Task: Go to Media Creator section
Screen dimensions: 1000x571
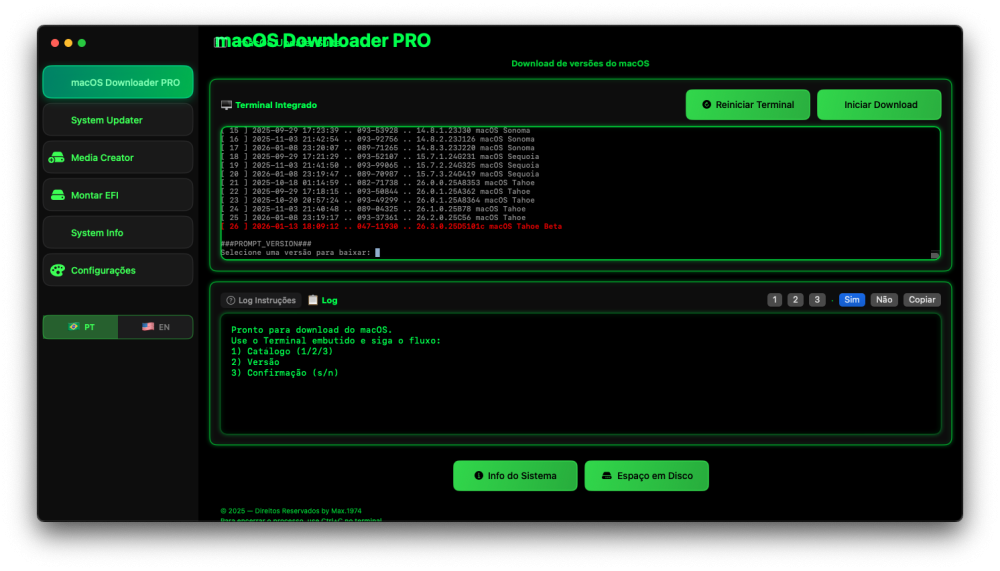Action: pyautogui.click(x=118, y=158)
